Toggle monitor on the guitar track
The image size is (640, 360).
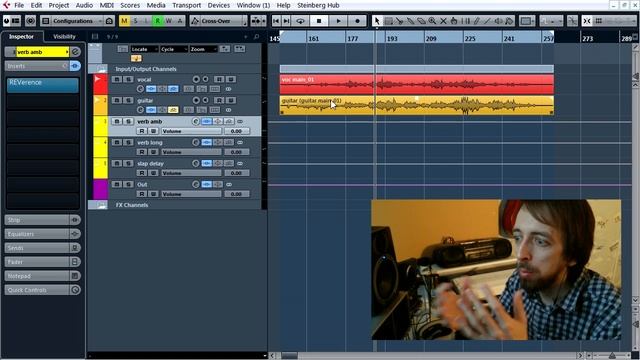point(205,100)
